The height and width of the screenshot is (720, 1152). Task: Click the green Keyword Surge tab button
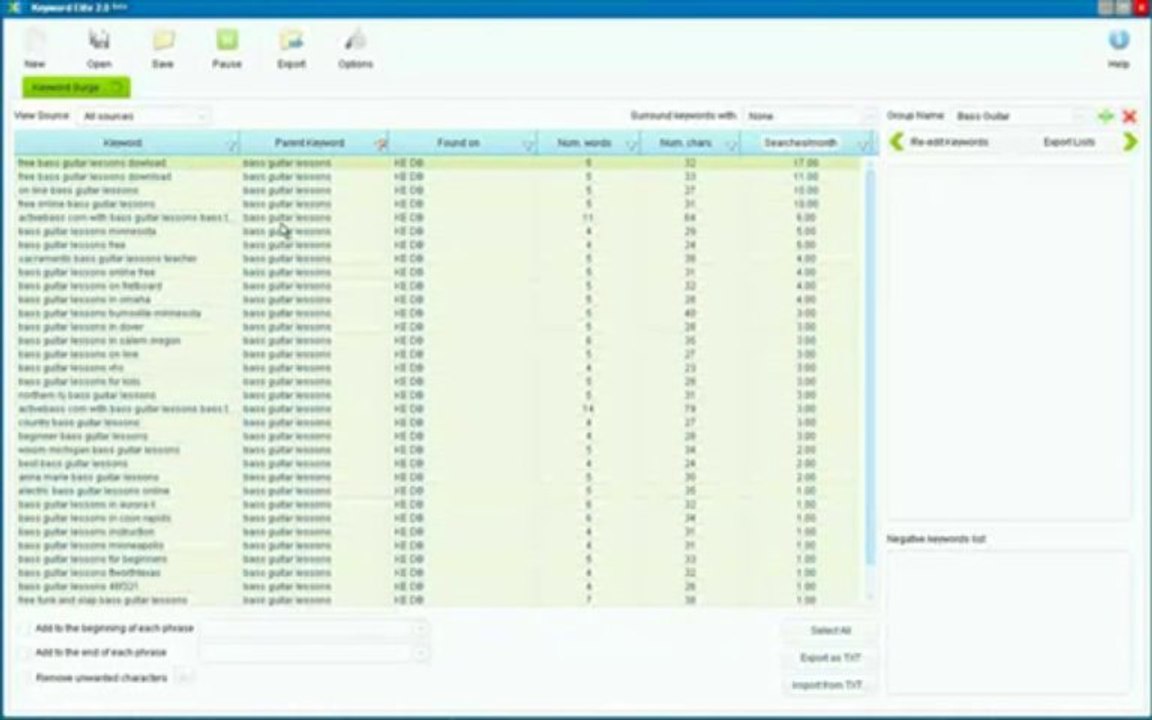coord(76,87)
